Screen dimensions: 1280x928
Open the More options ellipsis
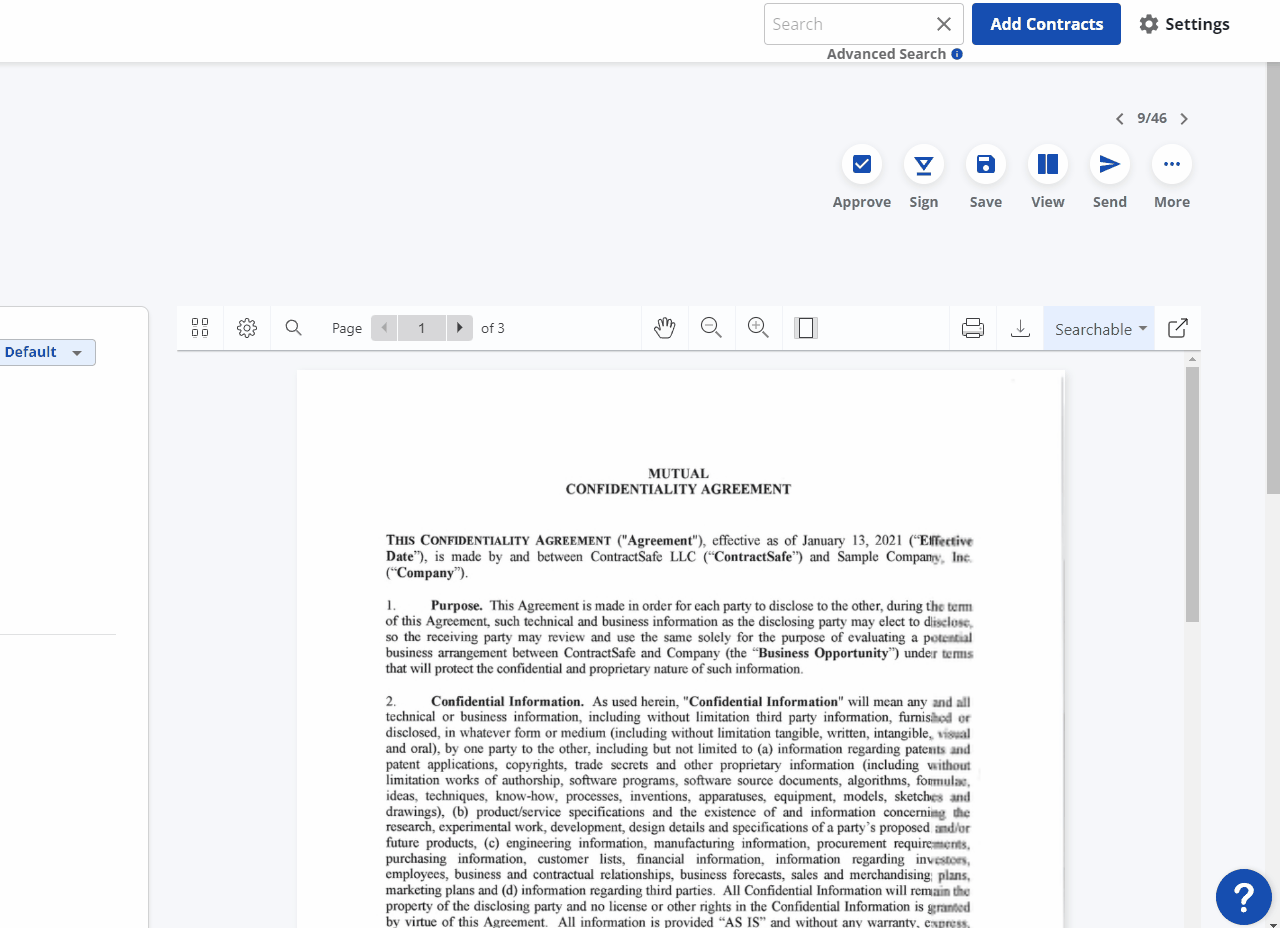click(x=1171, y=165)
